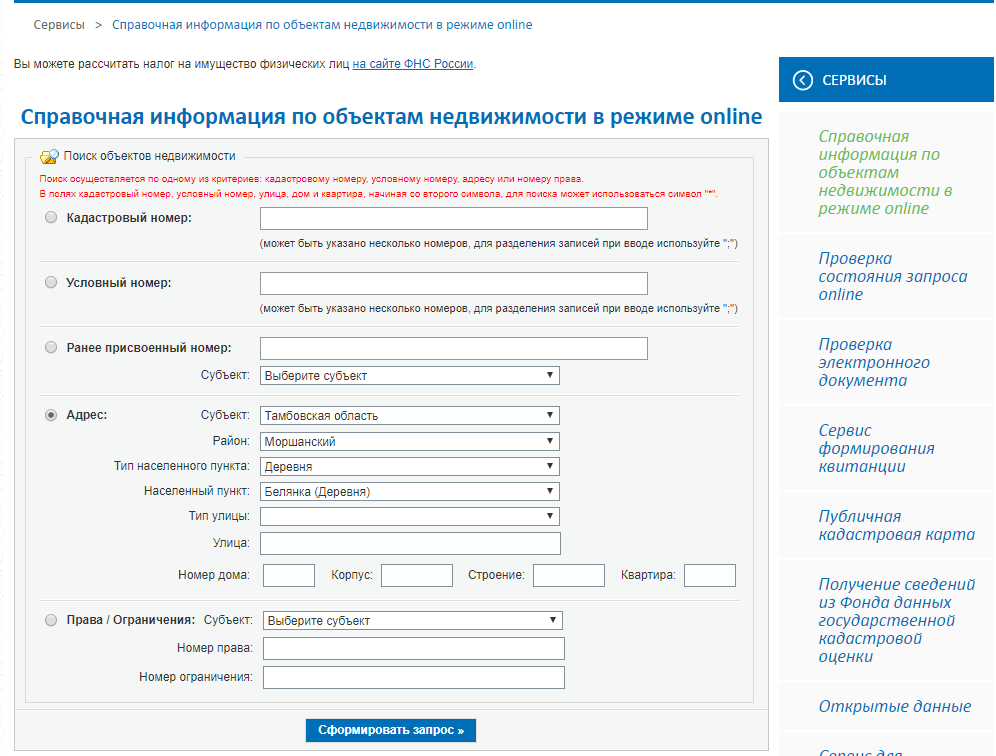Select the Права / Ограничения radio button
Viewport: 996px width, 756px height.
point(51,620)
